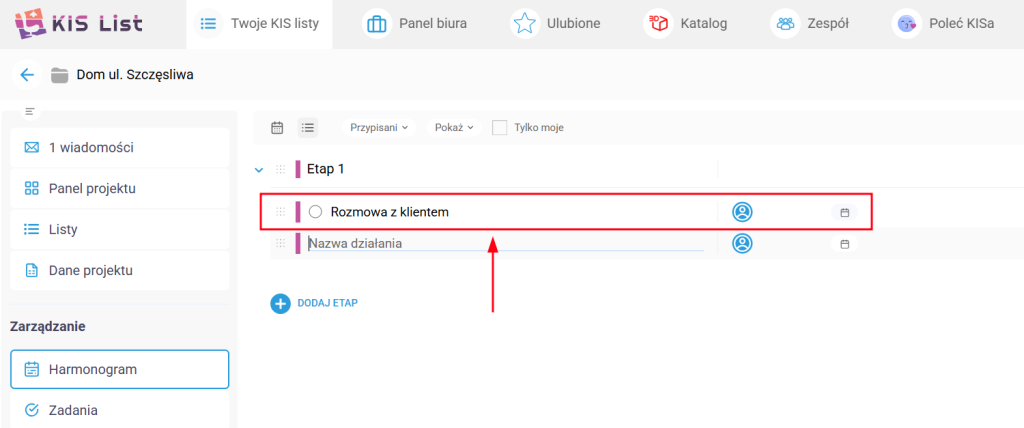Click the back arrow beside the project name
The image size is (1024, 428).
(27, 75)
